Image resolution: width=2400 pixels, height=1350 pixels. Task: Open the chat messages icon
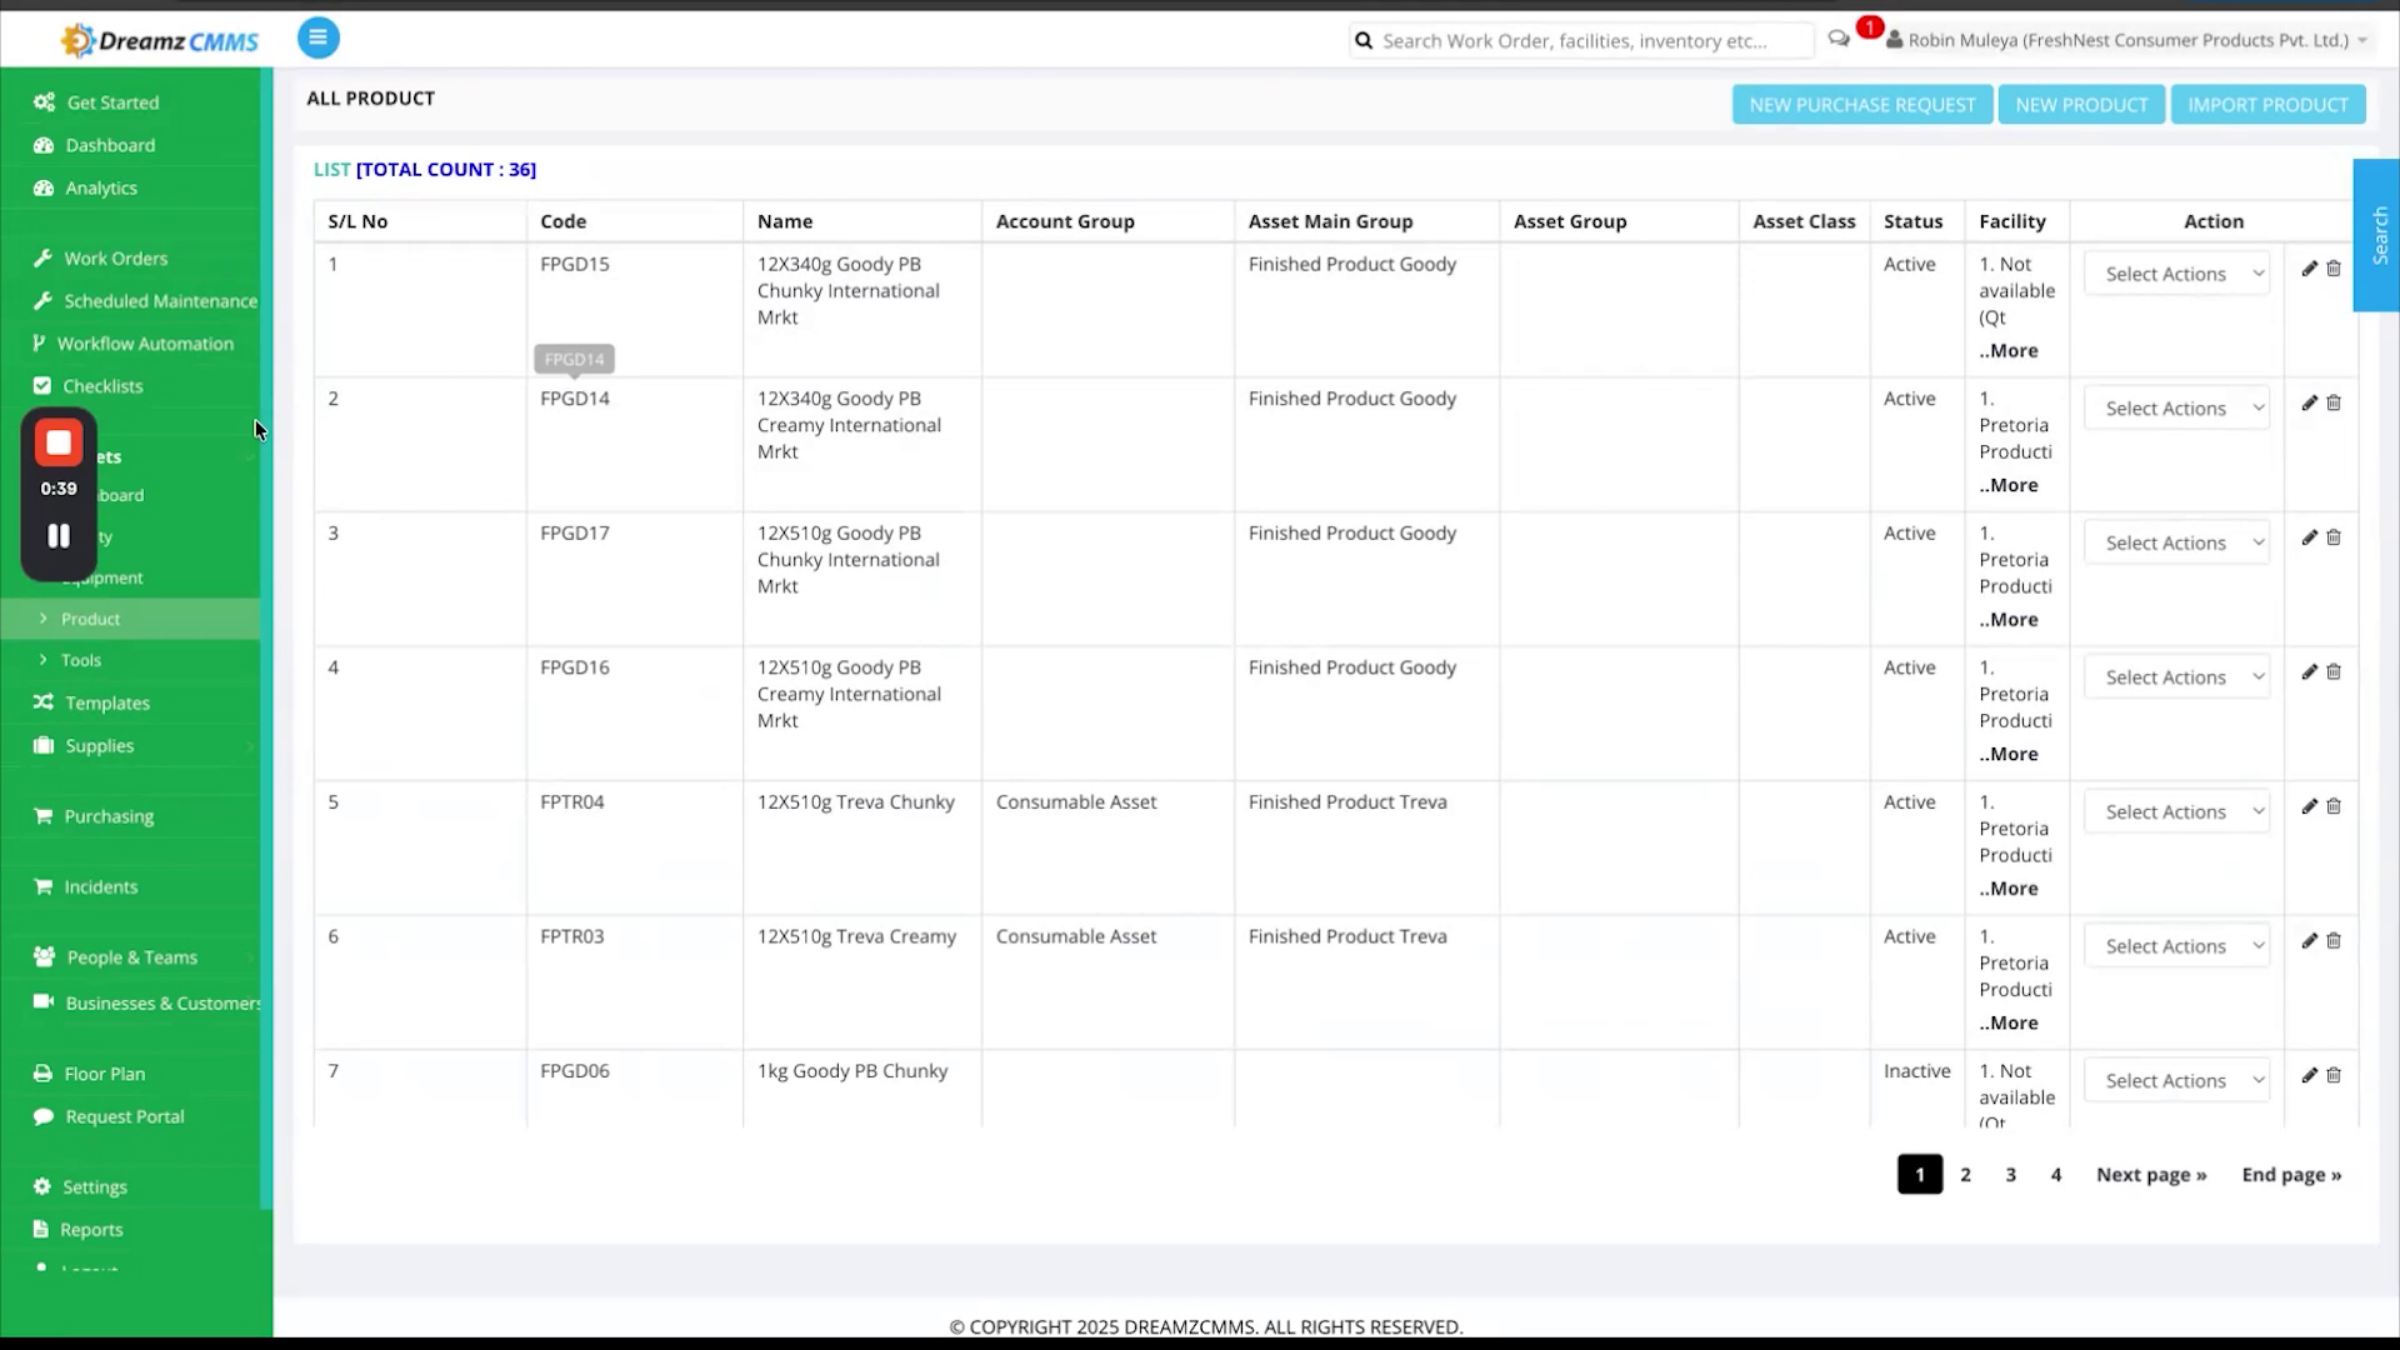(1838, 39)
